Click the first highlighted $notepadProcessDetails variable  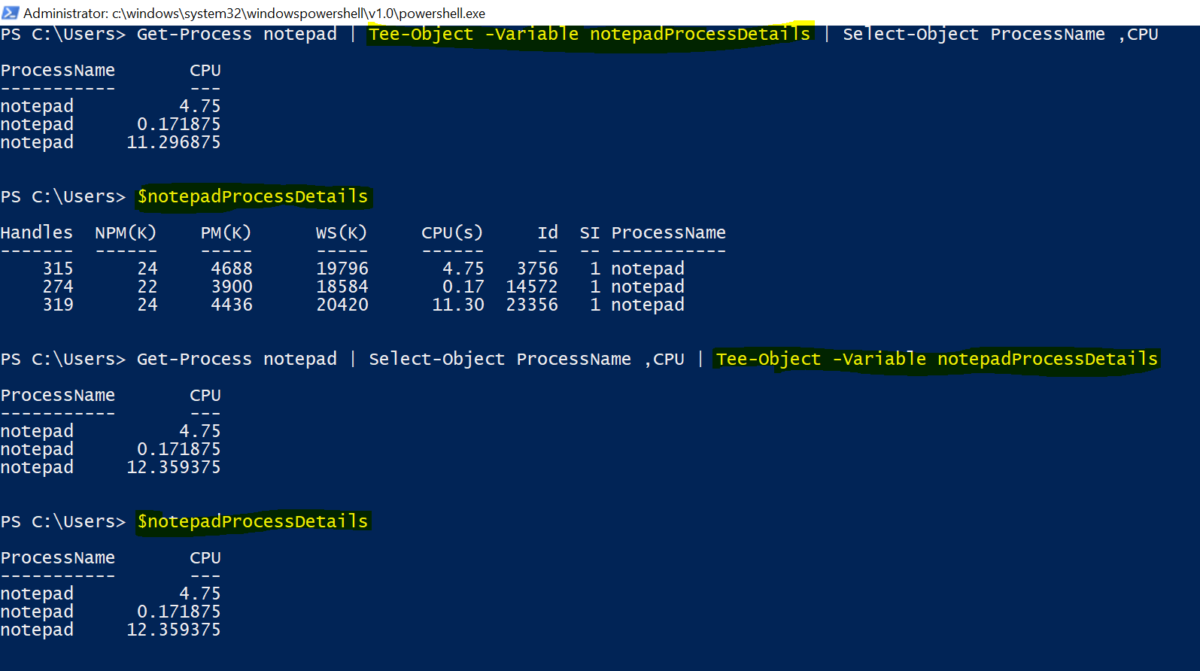[253, 197]
